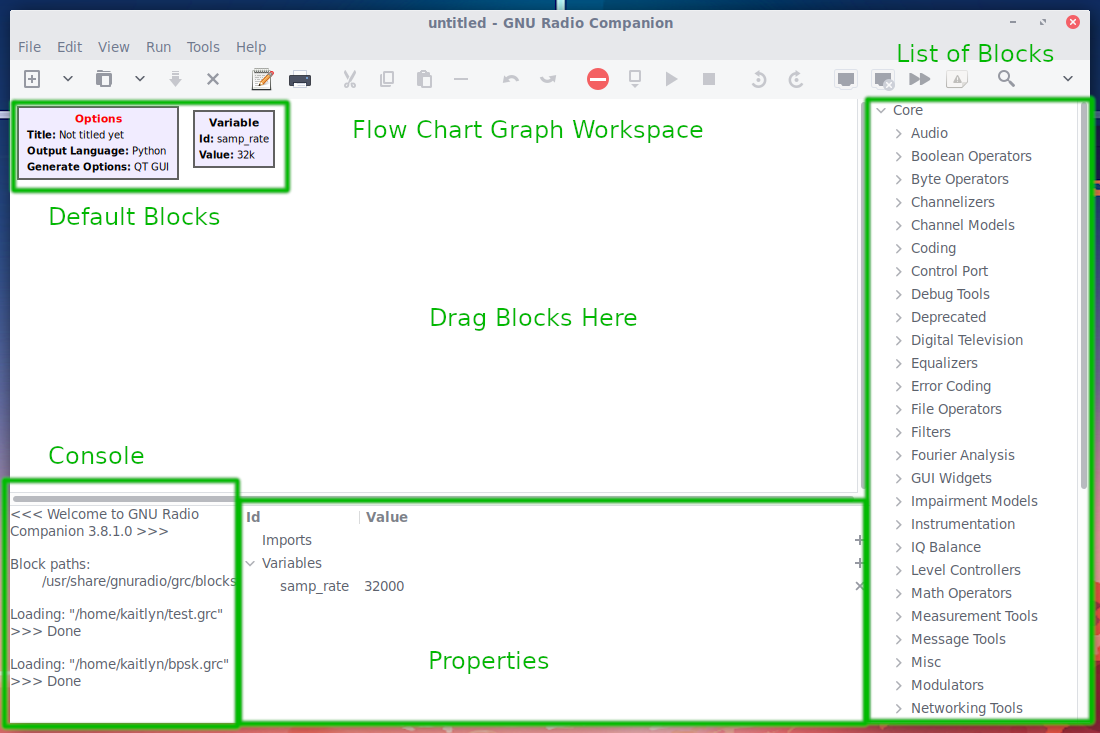Click the close flow graph X icon
The width and height of the screenshot is (1100, 733).
(213, 79)
